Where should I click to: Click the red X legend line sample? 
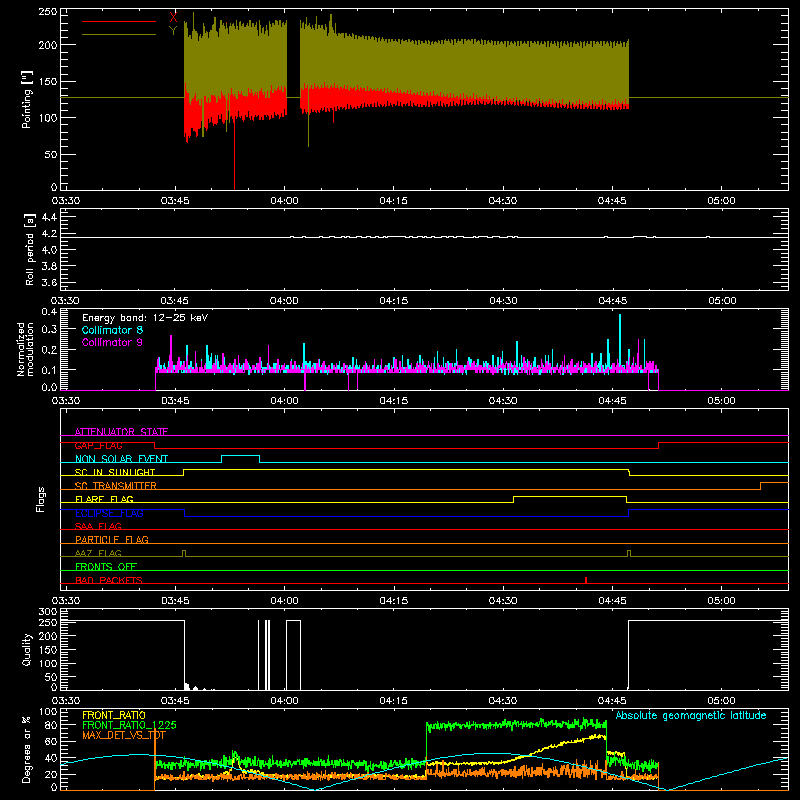coord(119,21)
